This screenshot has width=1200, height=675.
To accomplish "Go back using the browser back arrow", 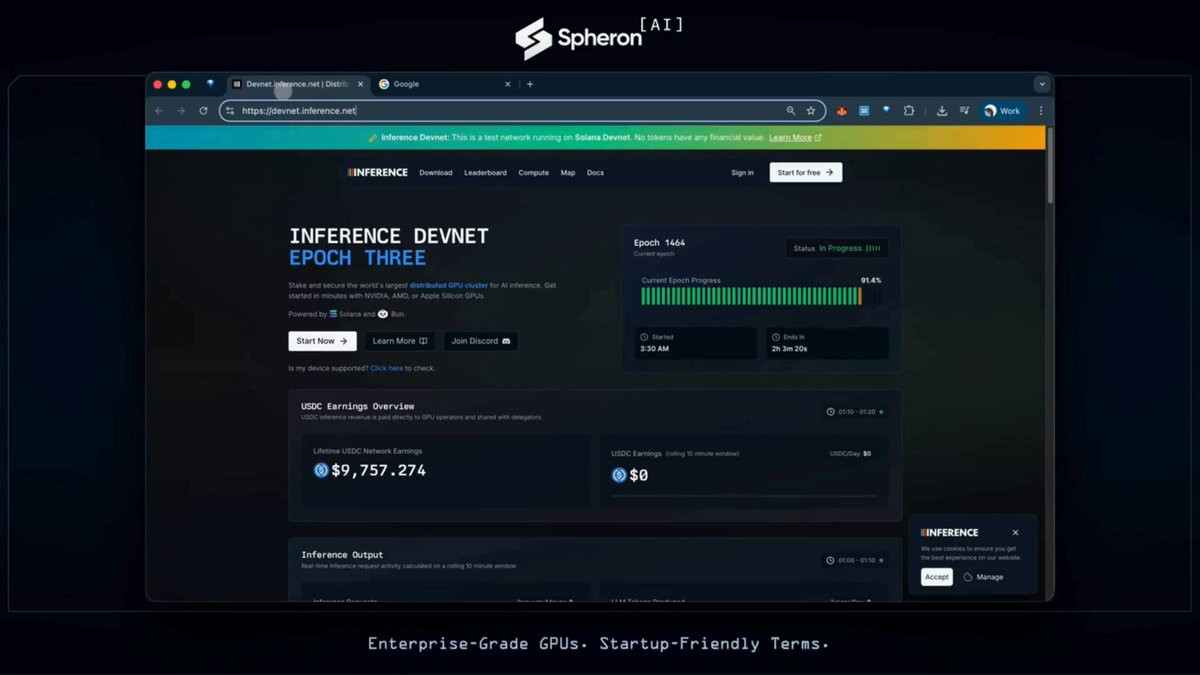I will click(158, 111).
